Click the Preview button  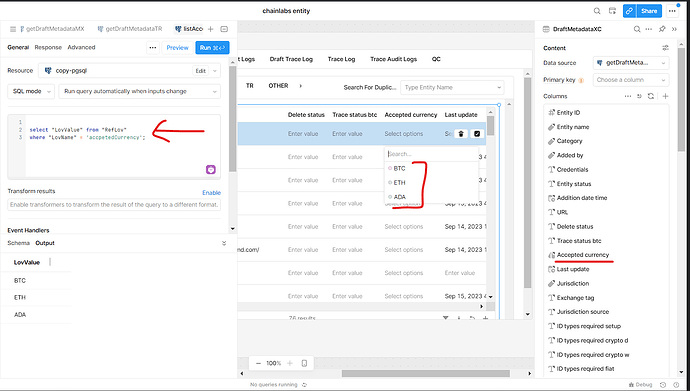[x=177, y=48]
